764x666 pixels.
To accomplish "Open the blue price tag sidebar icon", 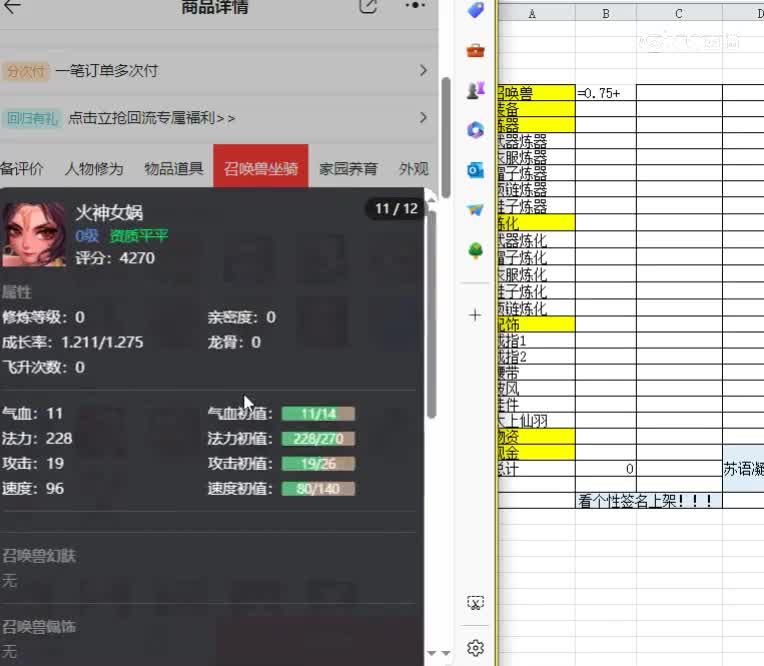I will tap(476, 10).
